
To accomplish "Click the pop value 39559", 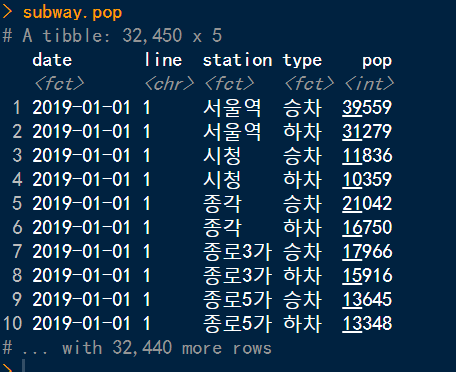I will 367,107.
